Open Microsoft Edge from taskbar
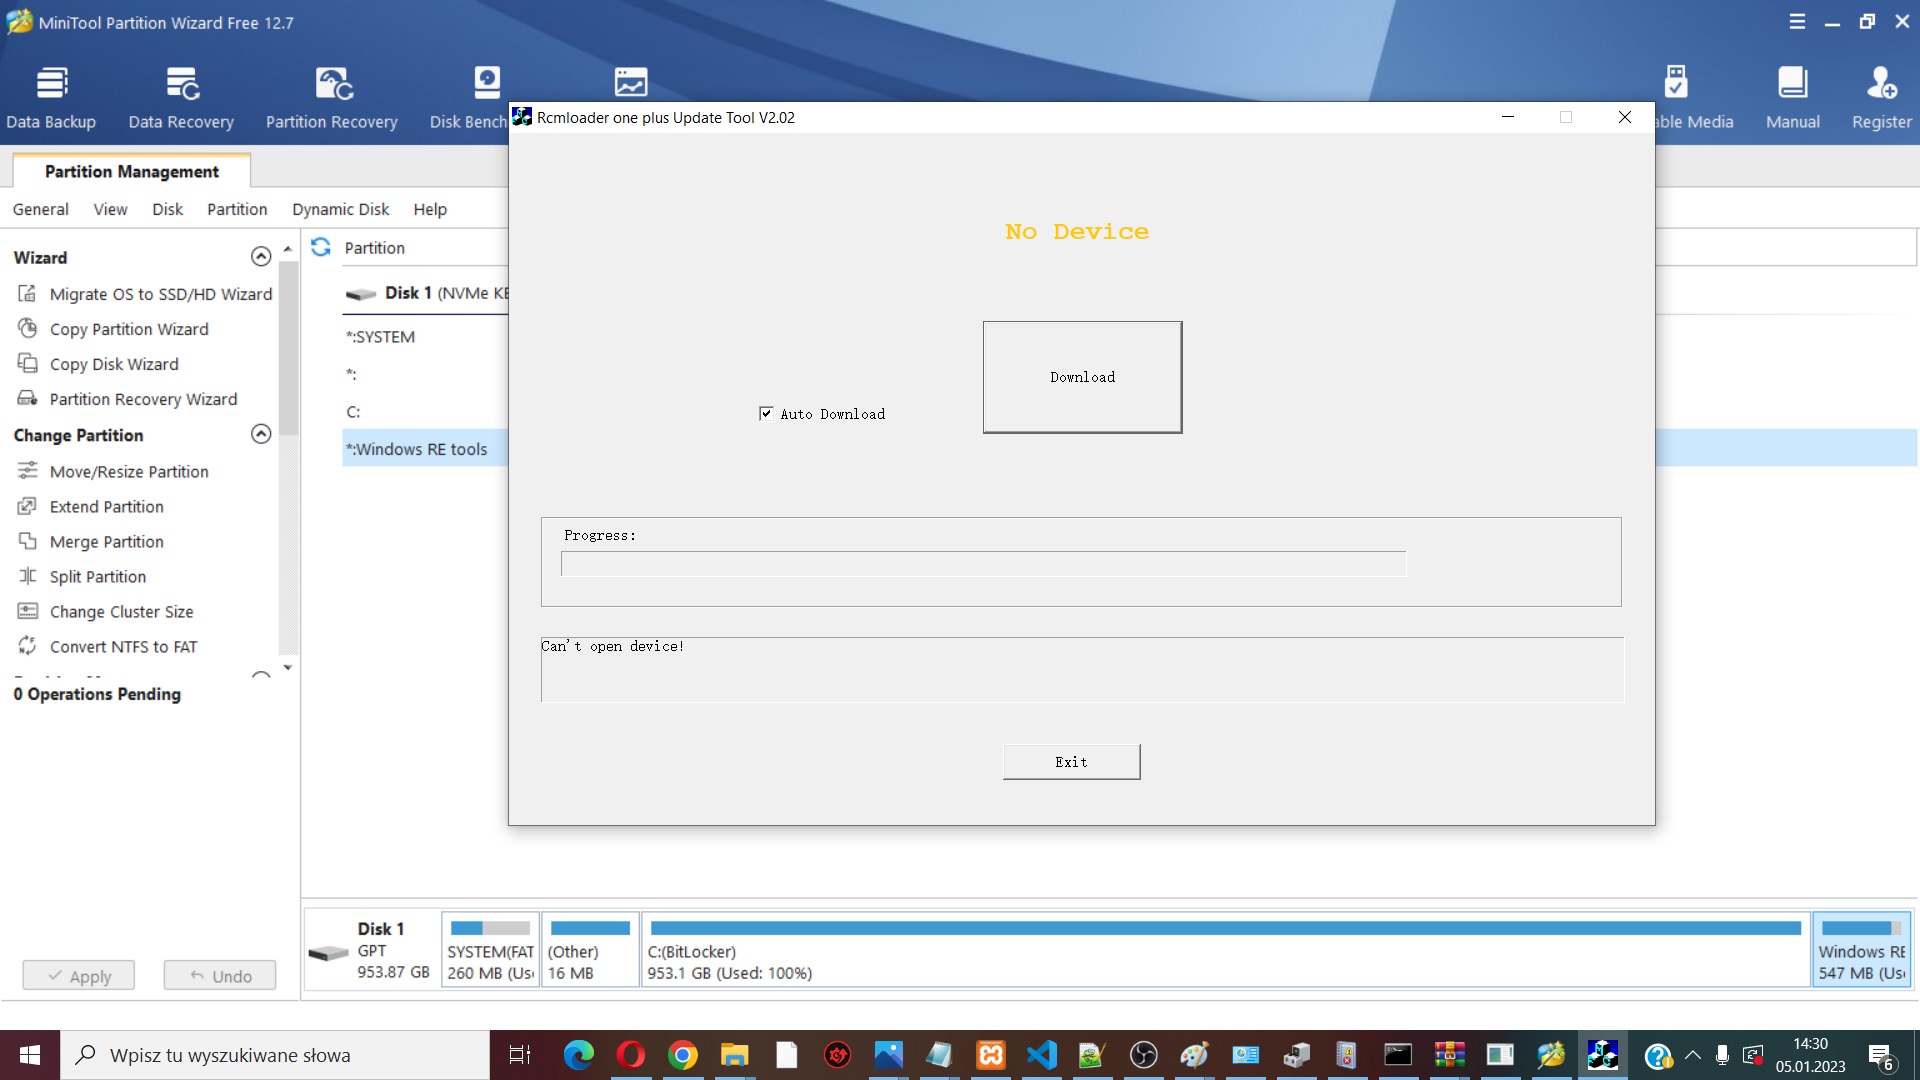This screenshot has width=1920, height=1080. click(x=579, y=1055)
